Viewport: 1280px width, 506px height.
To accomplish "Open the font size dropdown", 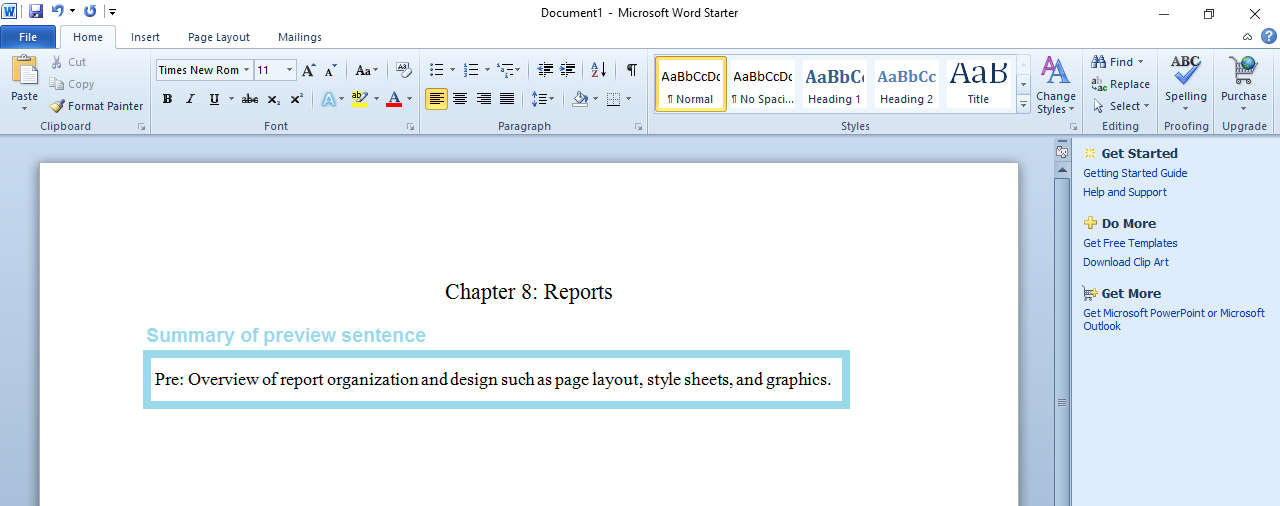I will pyautogui.click(x=290, y=70).
